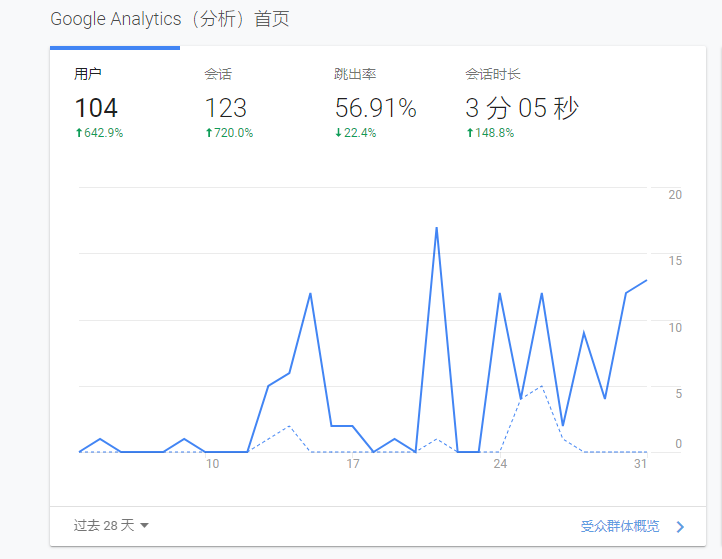Select the 用户 metric tab
Viewport: 722px width, 559px height.
[88, 74]
